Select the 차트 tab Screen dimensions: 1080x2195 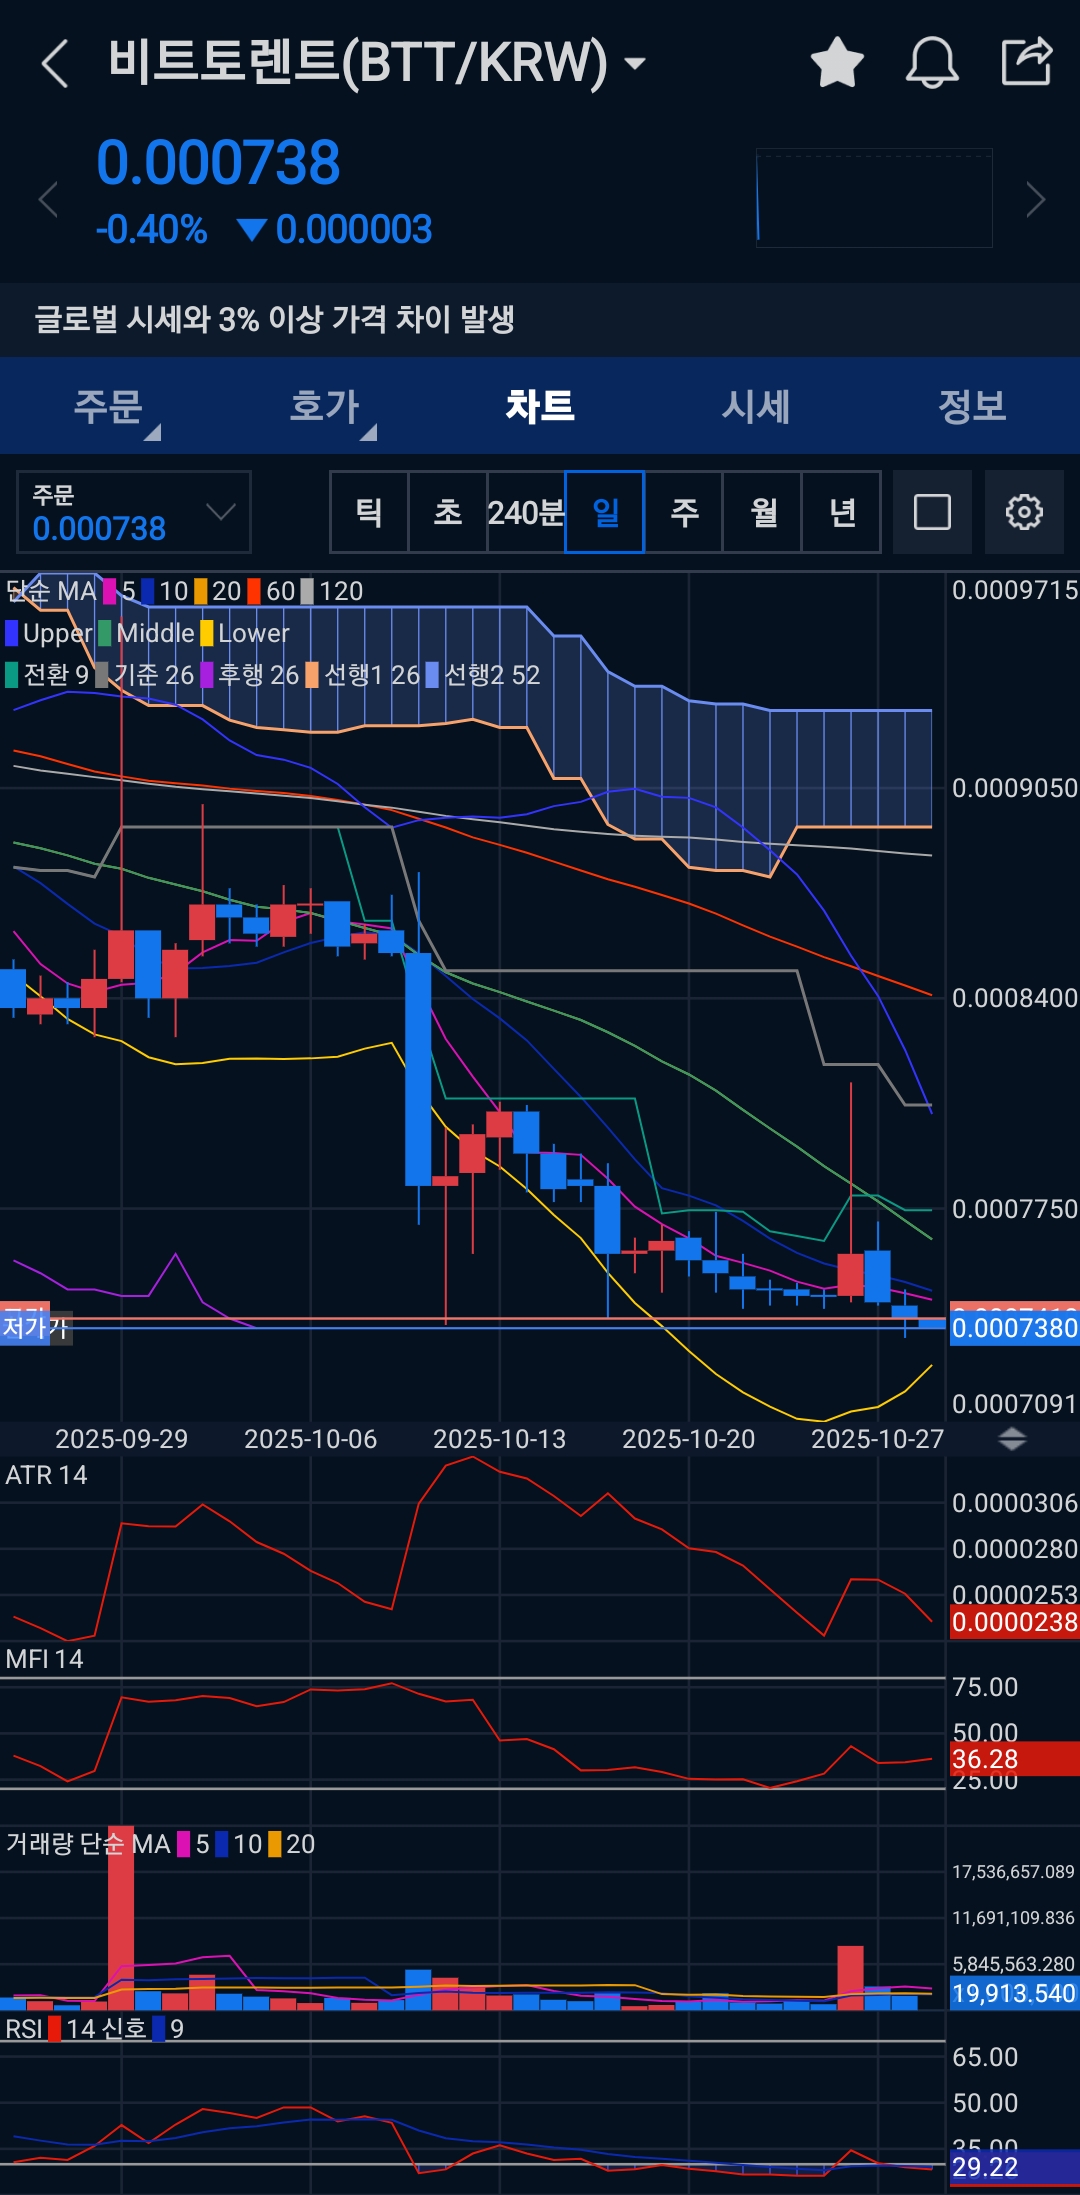540,406
